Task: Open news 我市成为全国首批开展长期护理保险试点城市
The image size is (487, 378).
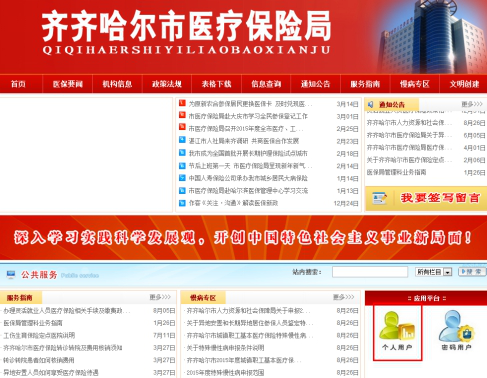Action: (x=248, y=153)
